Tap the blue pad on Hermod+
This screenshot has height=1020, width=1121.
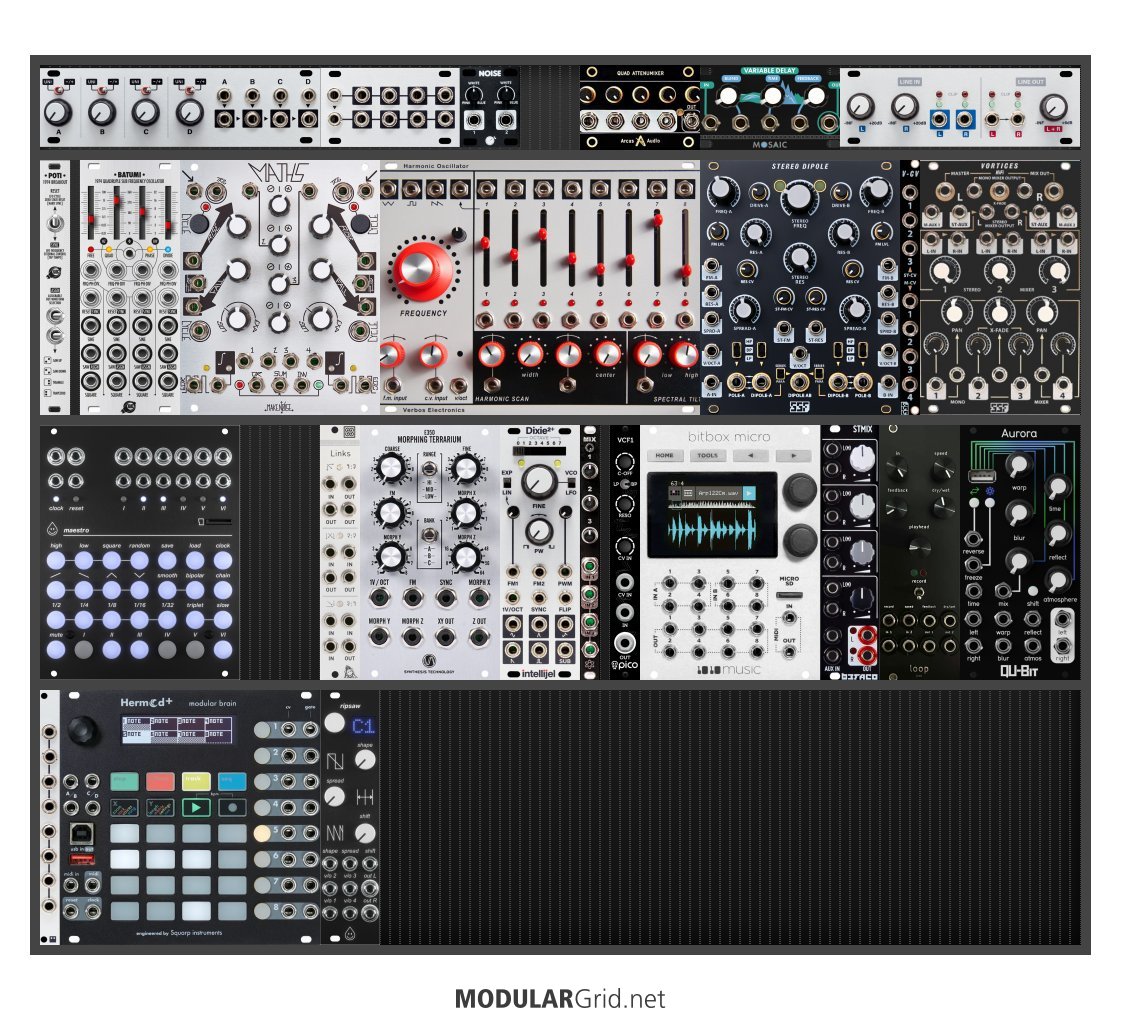(x=232, y=781)
